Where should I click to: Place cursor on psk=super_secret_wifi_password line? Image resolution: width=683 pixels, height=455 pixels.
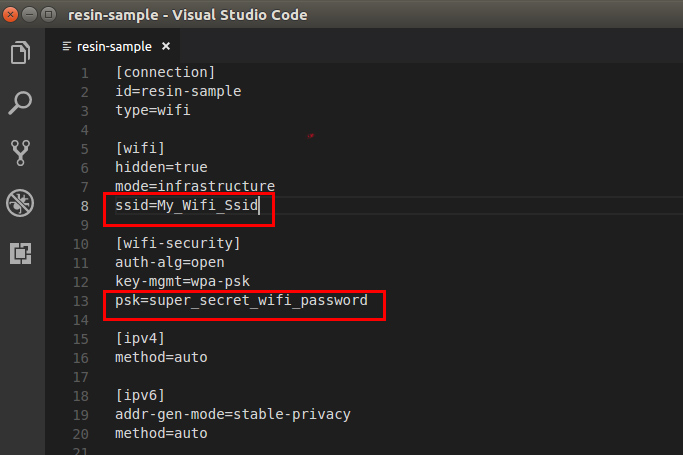[x=241, y=300]
